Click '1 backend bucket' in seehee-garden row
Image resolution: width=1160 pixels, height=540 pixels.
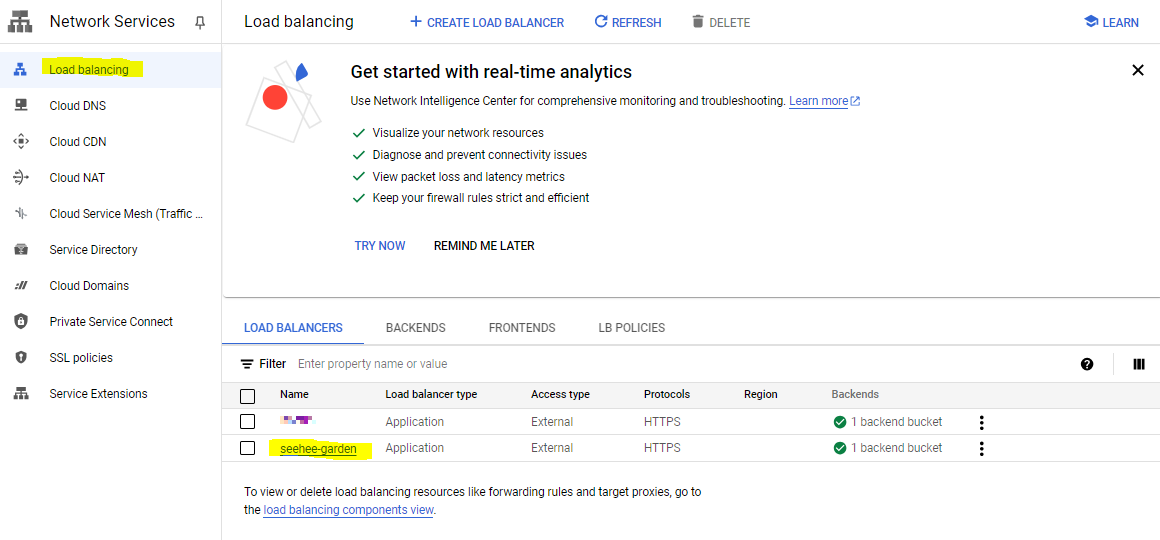[897, 448]
